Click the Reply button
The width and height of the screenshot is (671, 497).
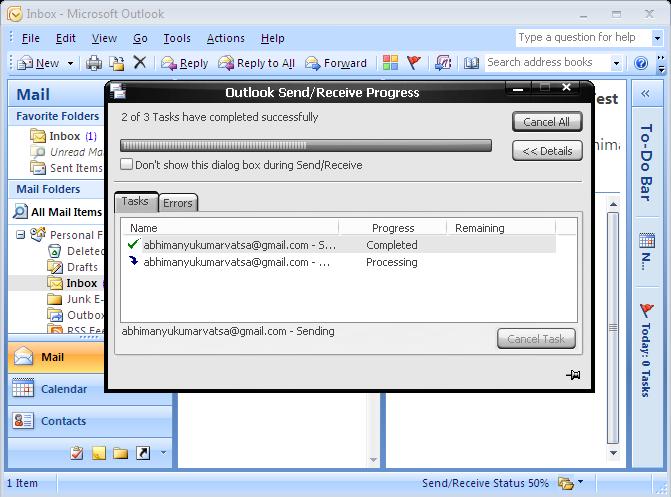coord(184,63)
